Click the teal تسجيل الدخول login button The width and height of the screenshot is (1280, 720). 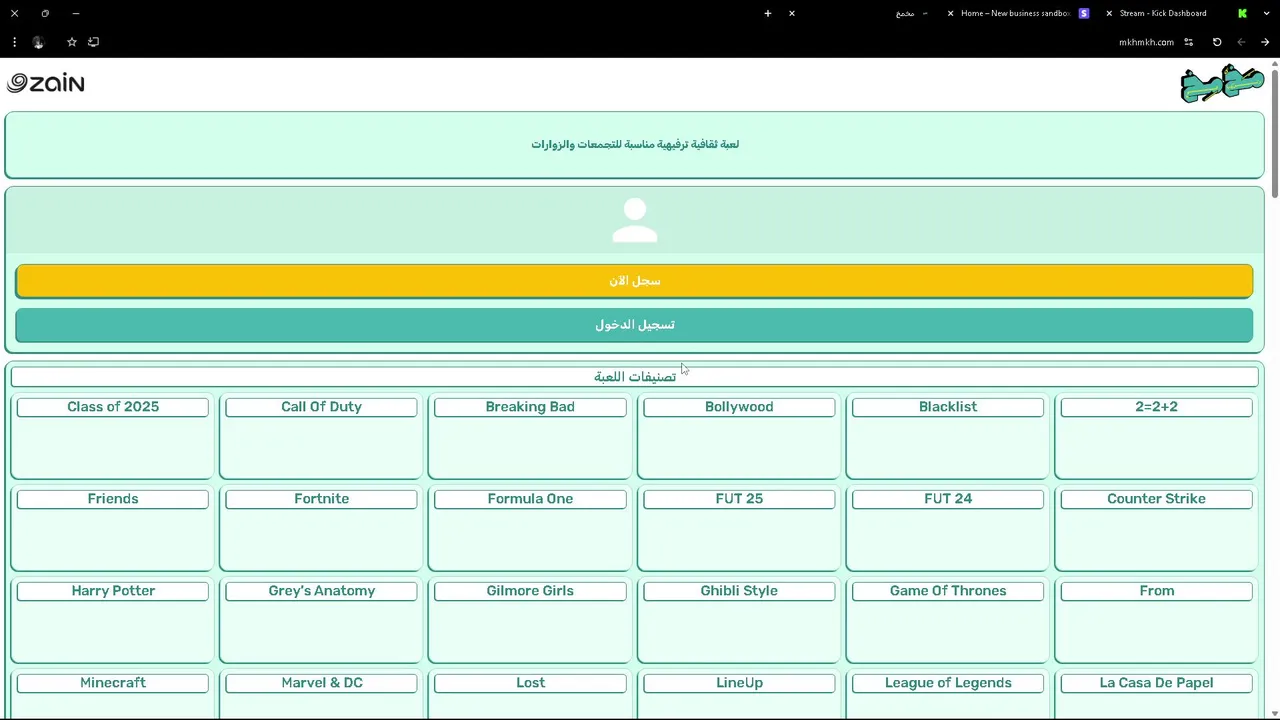coord(634,325)
